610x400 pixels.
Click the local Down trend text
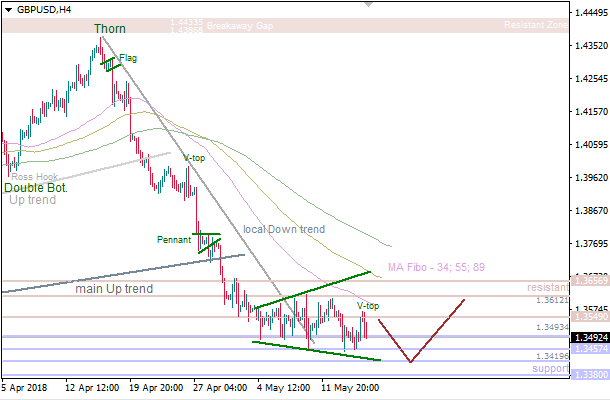coord(284,229)
